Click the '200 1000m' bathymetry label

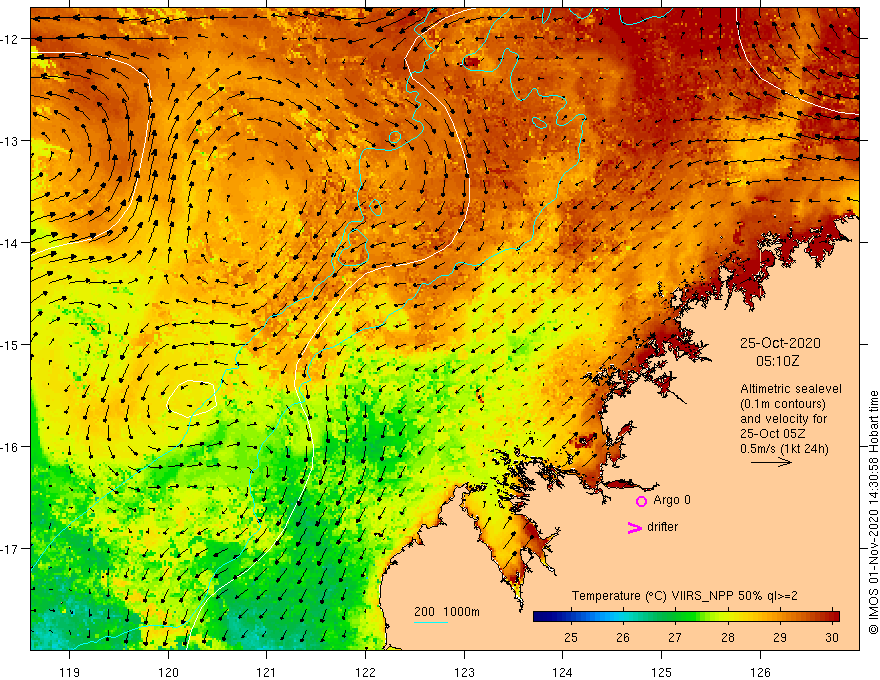[447, 612]
